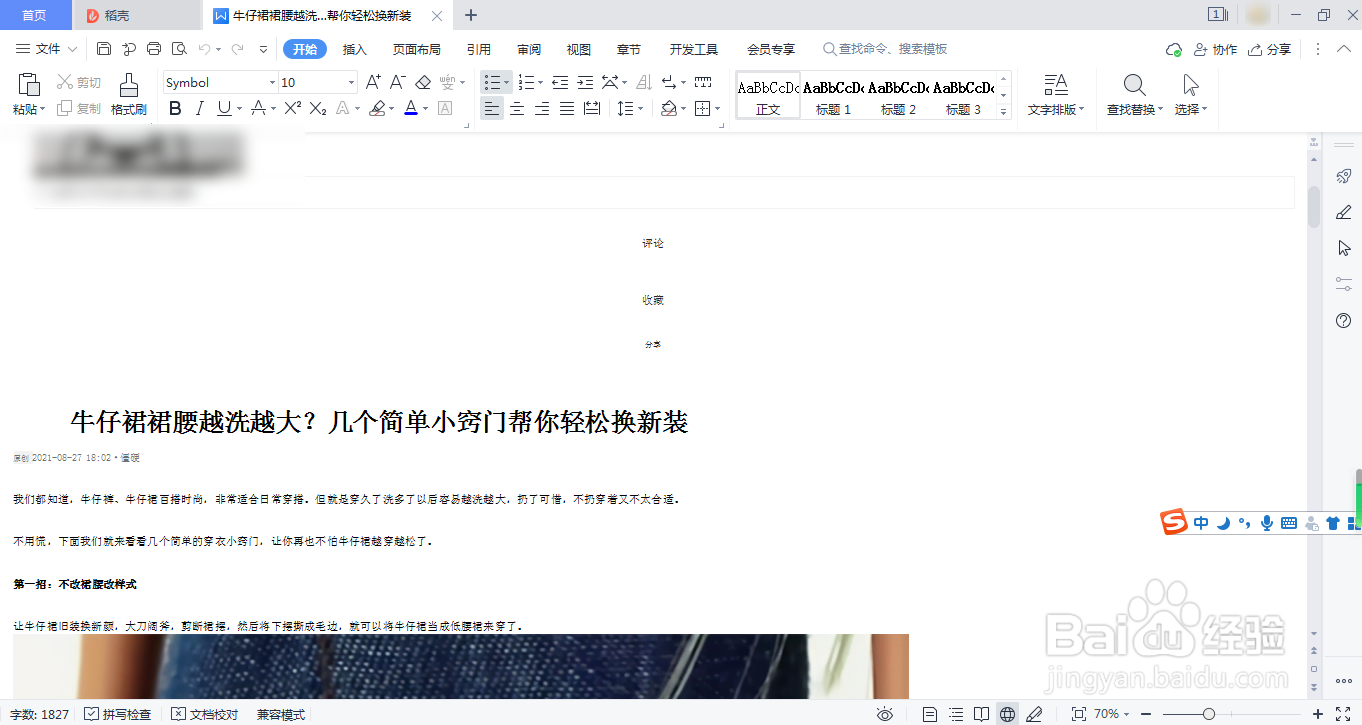Open the font size 10 dropdown

click(351, 83)
